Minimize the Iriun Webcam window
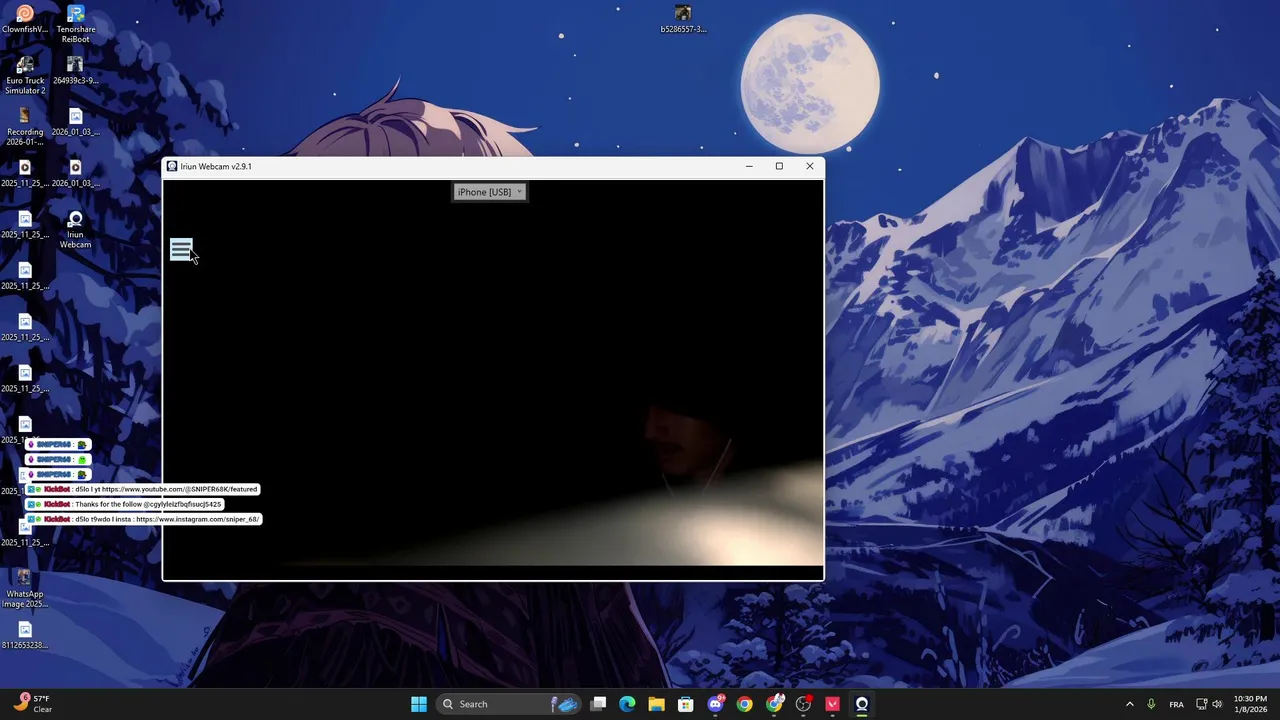 pyautogui.click(x=749, y=166)
